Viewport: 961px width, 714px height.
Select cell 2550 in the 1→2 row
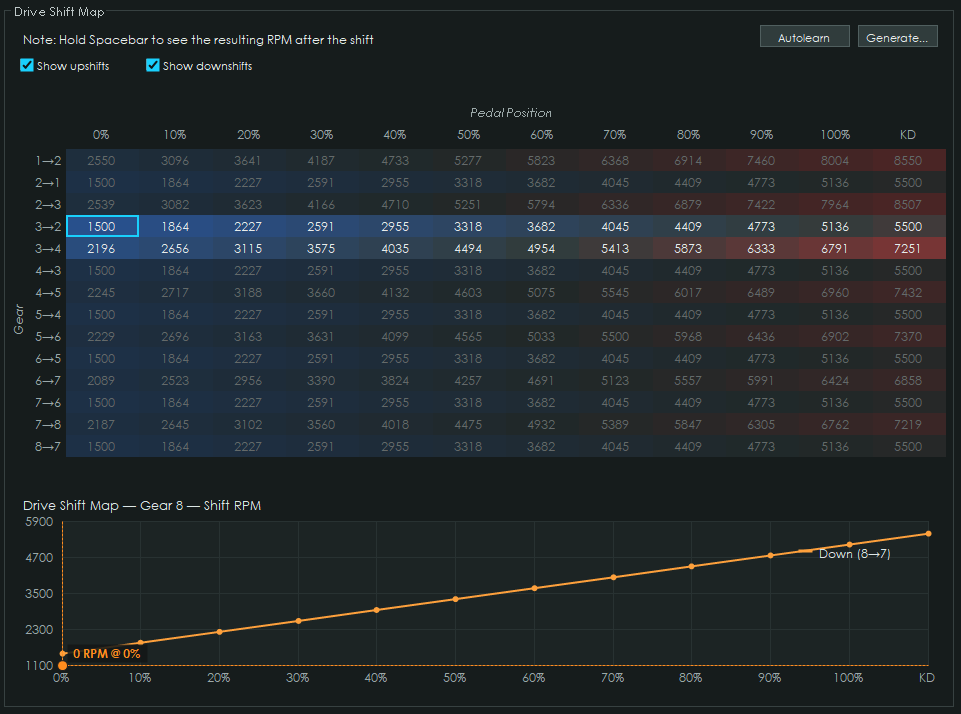pyautogui.click(x=101, y=161)
